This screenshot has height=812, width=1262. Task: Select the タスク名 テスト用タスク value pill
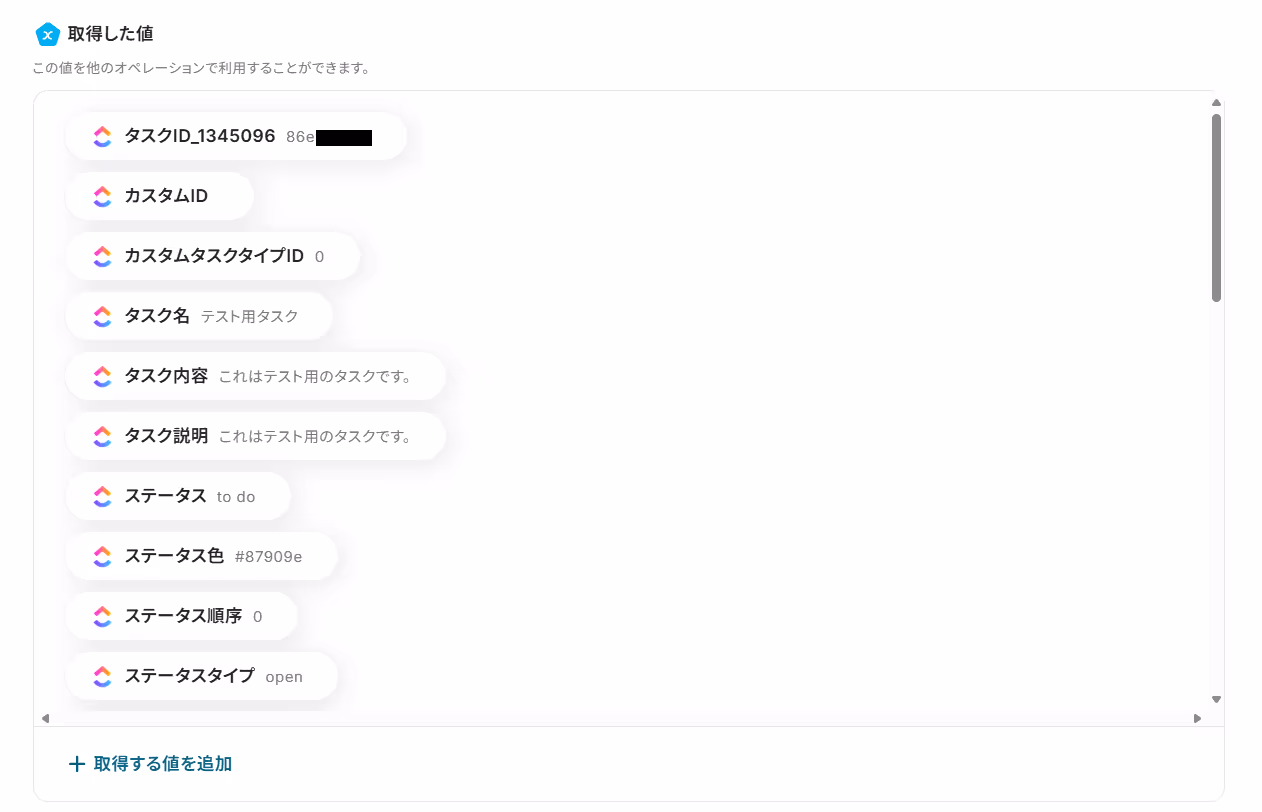(x=199, y=317)
